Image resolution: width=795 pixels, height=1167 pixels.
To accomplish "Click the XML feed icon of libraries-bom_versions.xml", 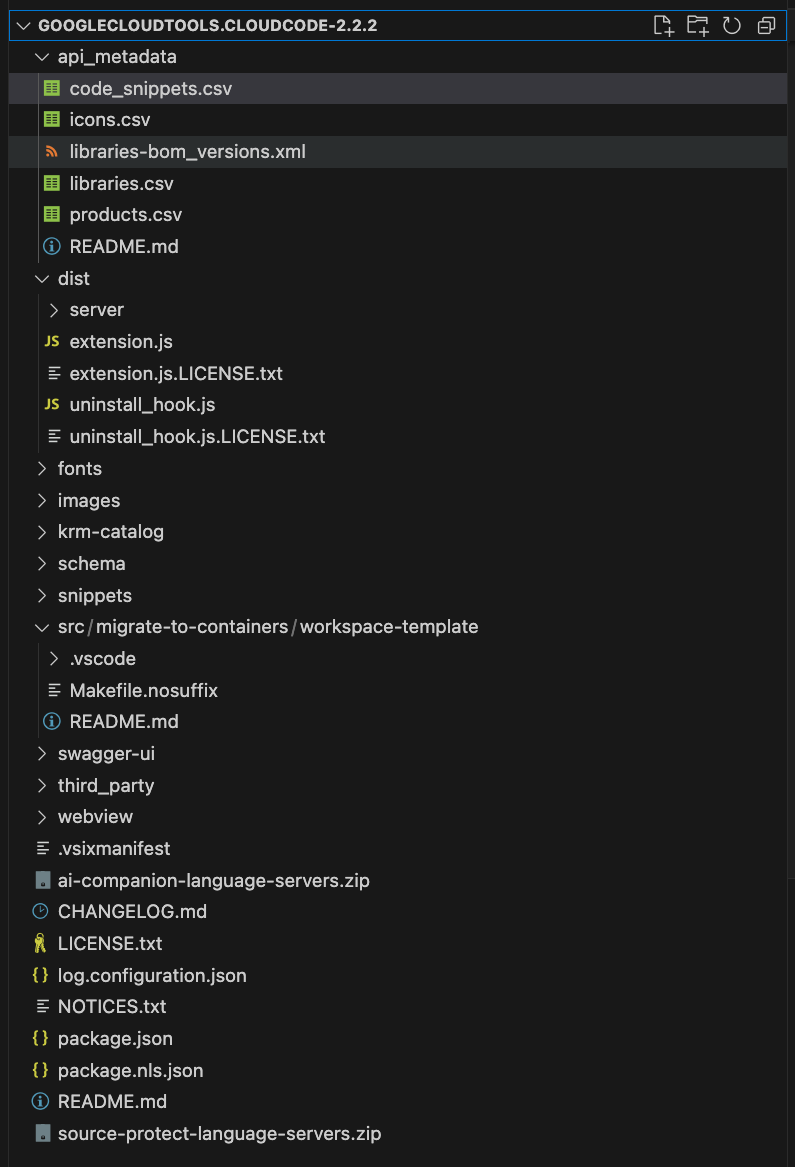I will [x=51, y=152].
